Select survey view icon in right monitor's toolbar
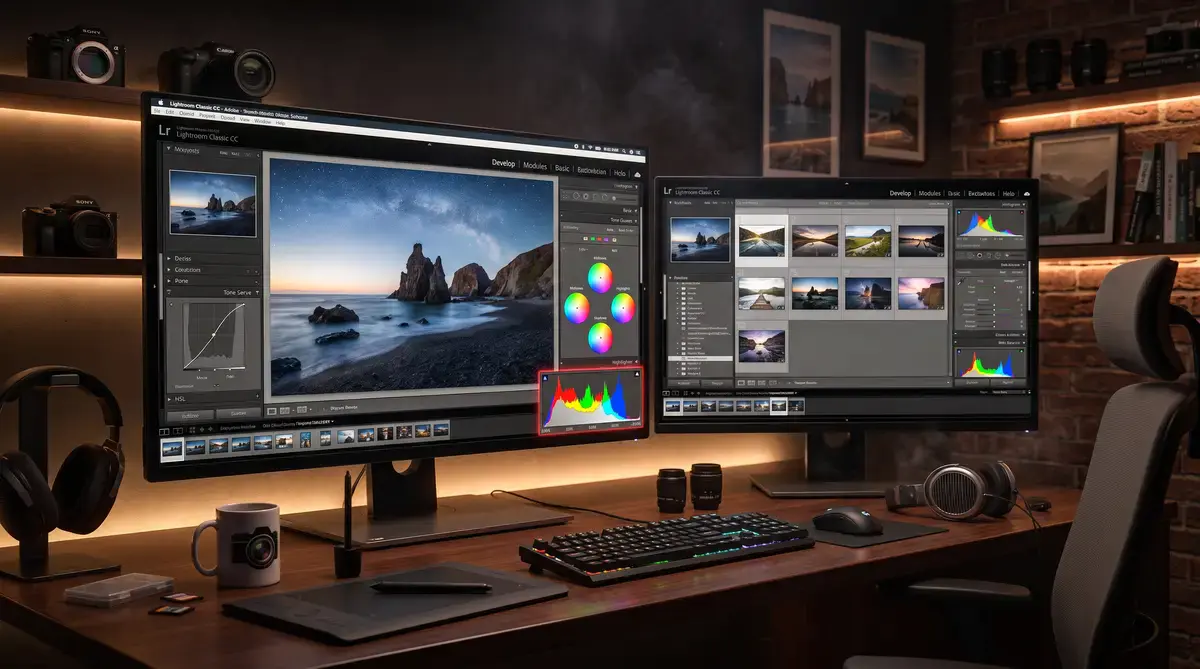The image size is (1200, 669). (x=773, y=382)
